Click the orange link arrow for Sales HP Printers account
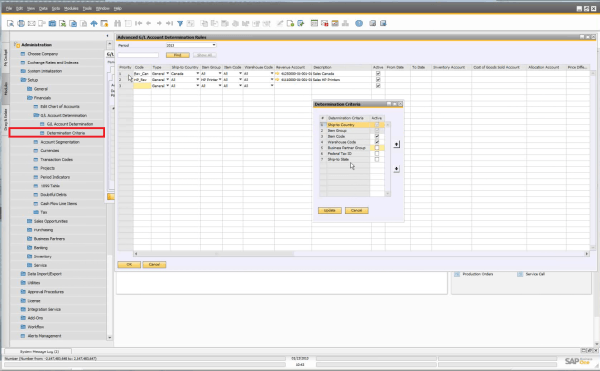Image resolution: width=600 pixels, height=371 pixels. point(277,80)
